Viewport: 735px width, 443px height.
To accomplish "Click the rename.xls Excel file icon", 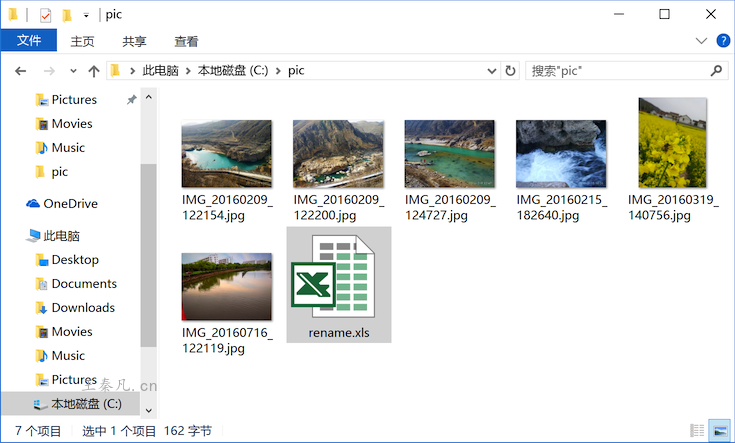I will point(333,277).
